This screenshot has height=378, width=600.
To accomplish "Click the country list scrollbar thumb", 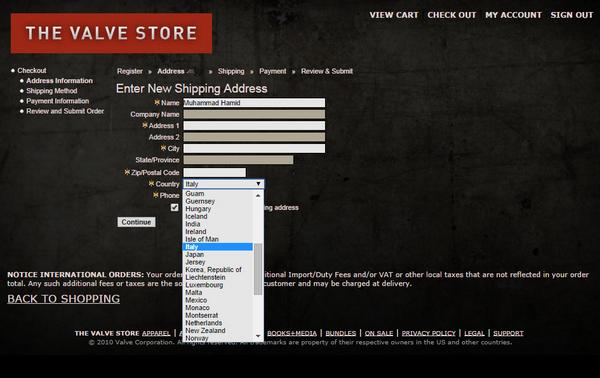I will pyautogui.click(x=258, y=269).
